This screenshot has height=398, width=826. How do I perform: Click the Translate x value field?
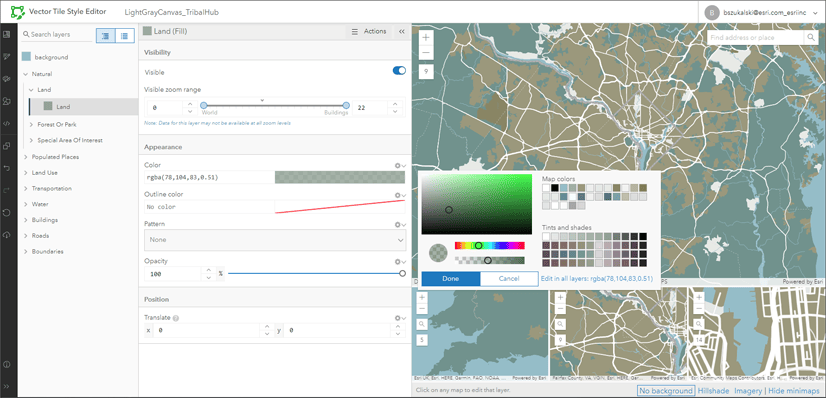(x=206, y=331)
